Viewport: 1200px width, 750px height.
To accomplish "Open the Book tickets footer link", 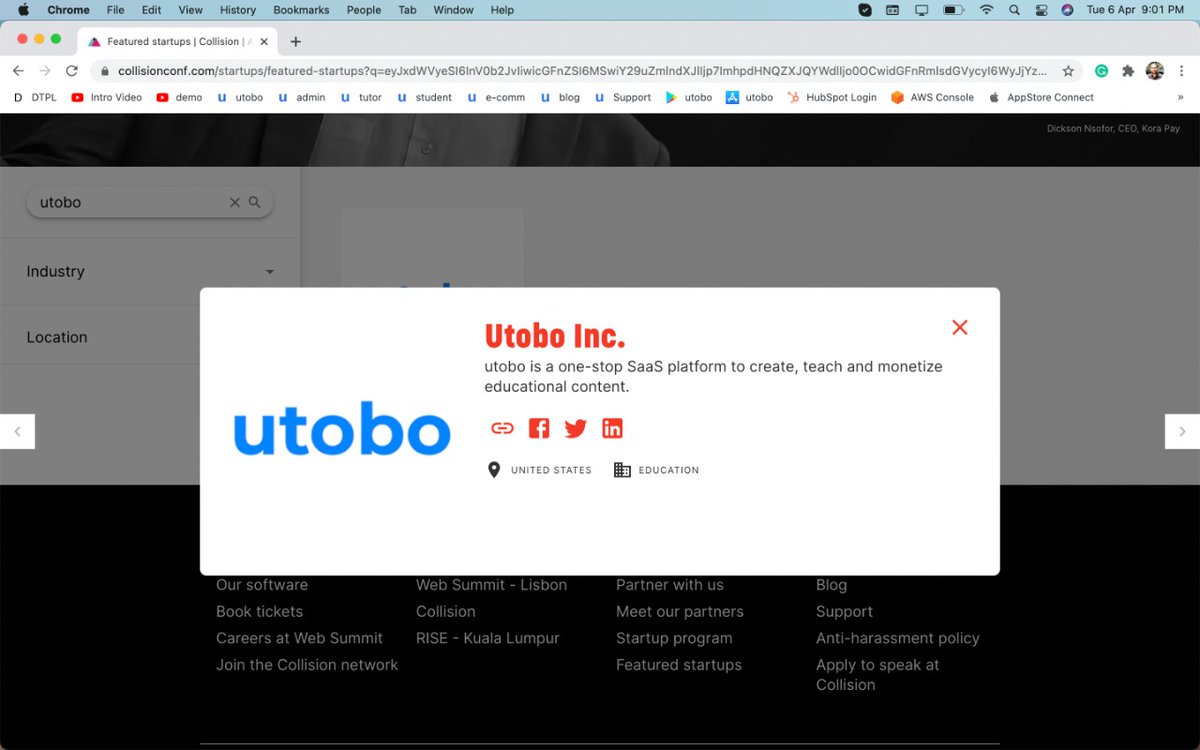I will (259, 611).
